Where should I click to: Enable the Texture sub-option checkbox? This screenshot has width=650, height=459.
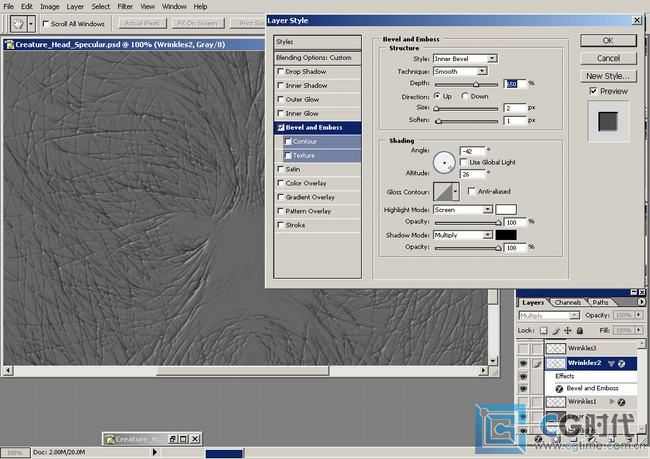click(288, 155)
